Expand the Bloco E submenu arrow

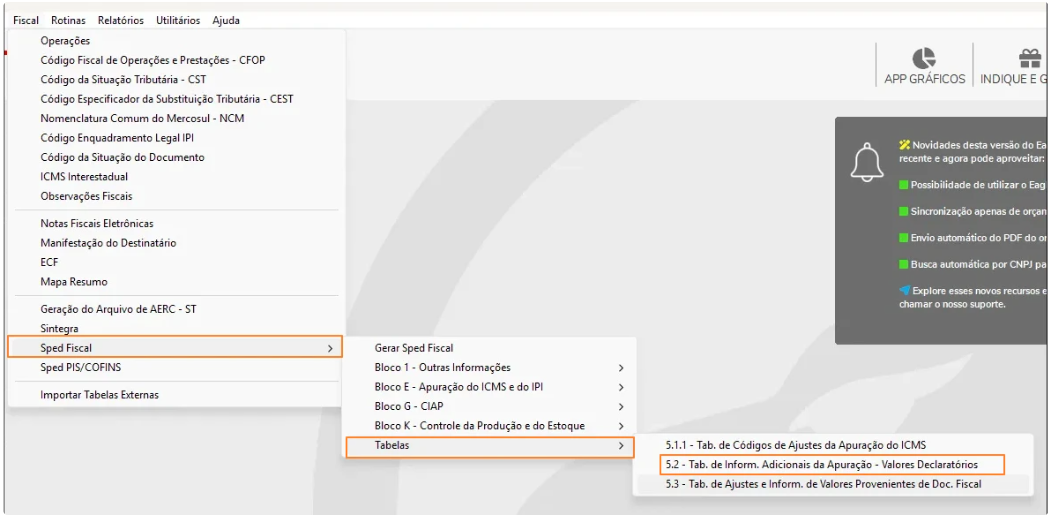621,388
